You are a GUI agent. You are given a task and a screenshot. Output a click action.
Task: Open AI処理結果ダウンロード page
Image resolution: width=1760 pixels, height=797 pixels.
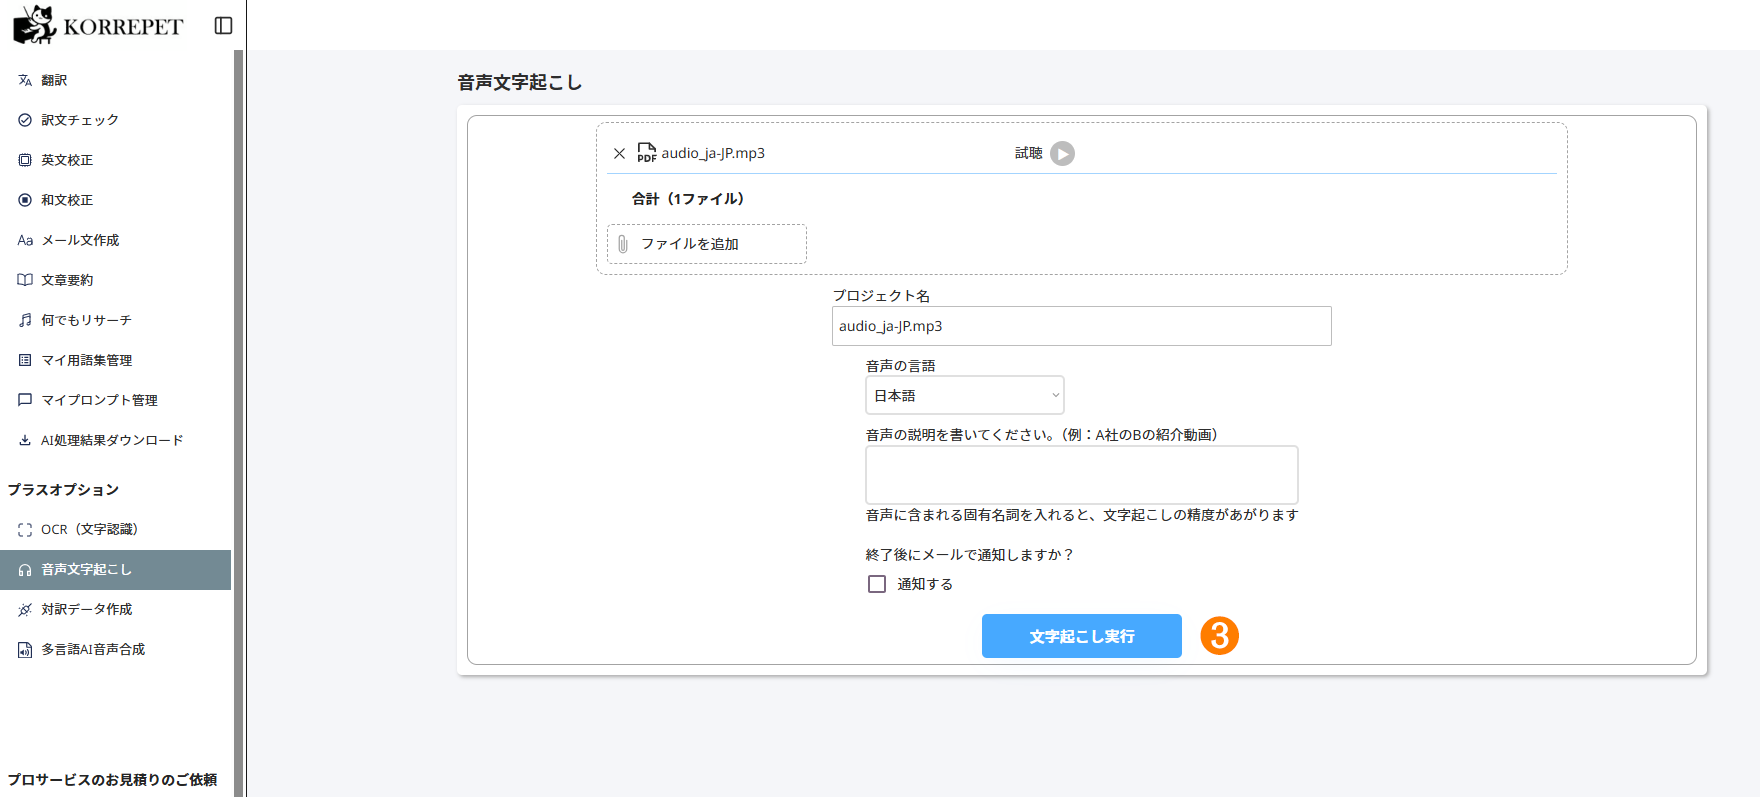coord(115,440)
